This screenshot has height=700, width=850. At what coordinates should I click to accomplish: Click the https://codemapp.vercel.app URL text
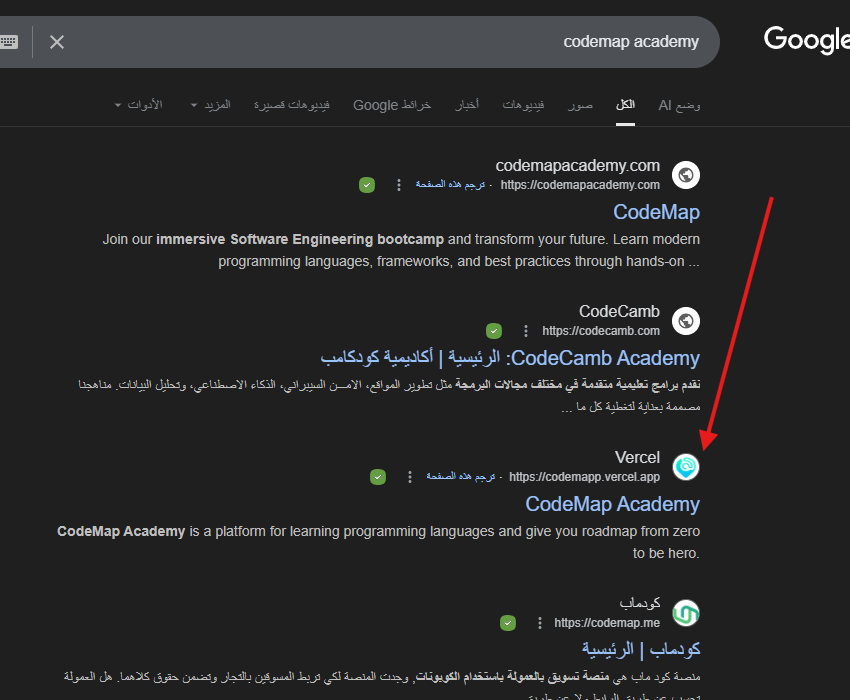(x=584, y=477)
